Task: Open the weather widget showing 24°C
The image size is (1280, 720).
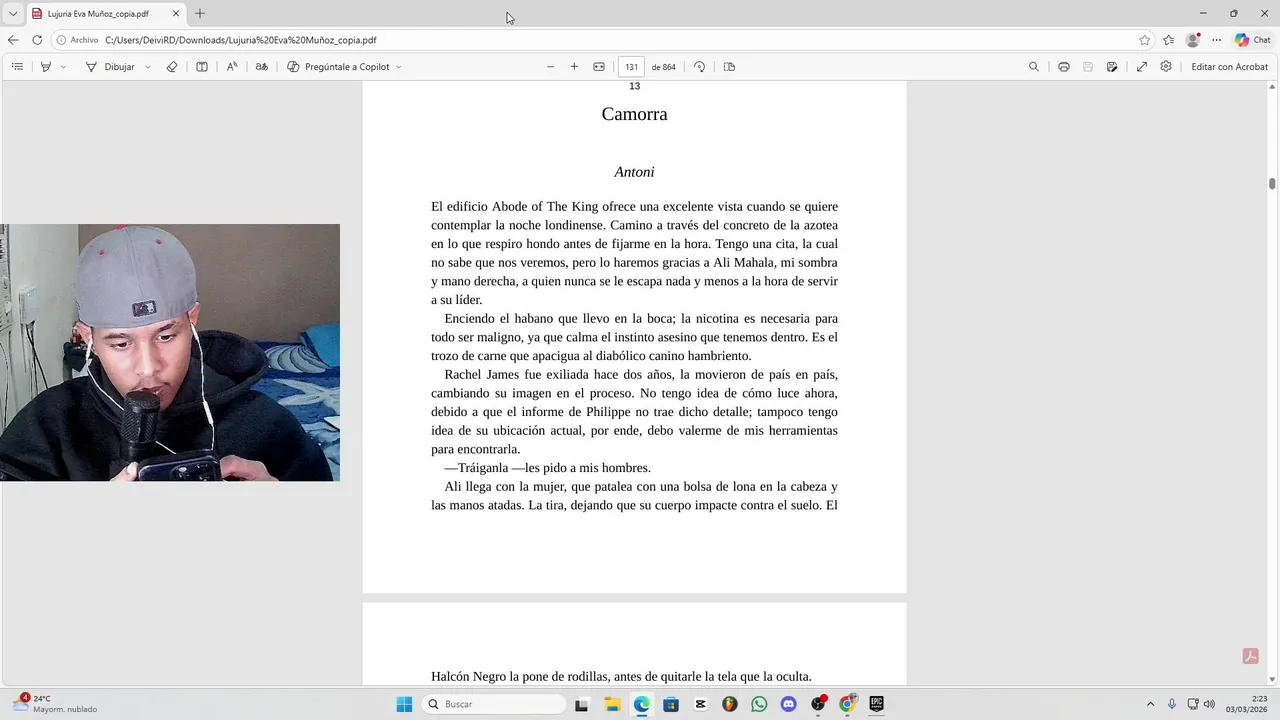Action: 56,704
